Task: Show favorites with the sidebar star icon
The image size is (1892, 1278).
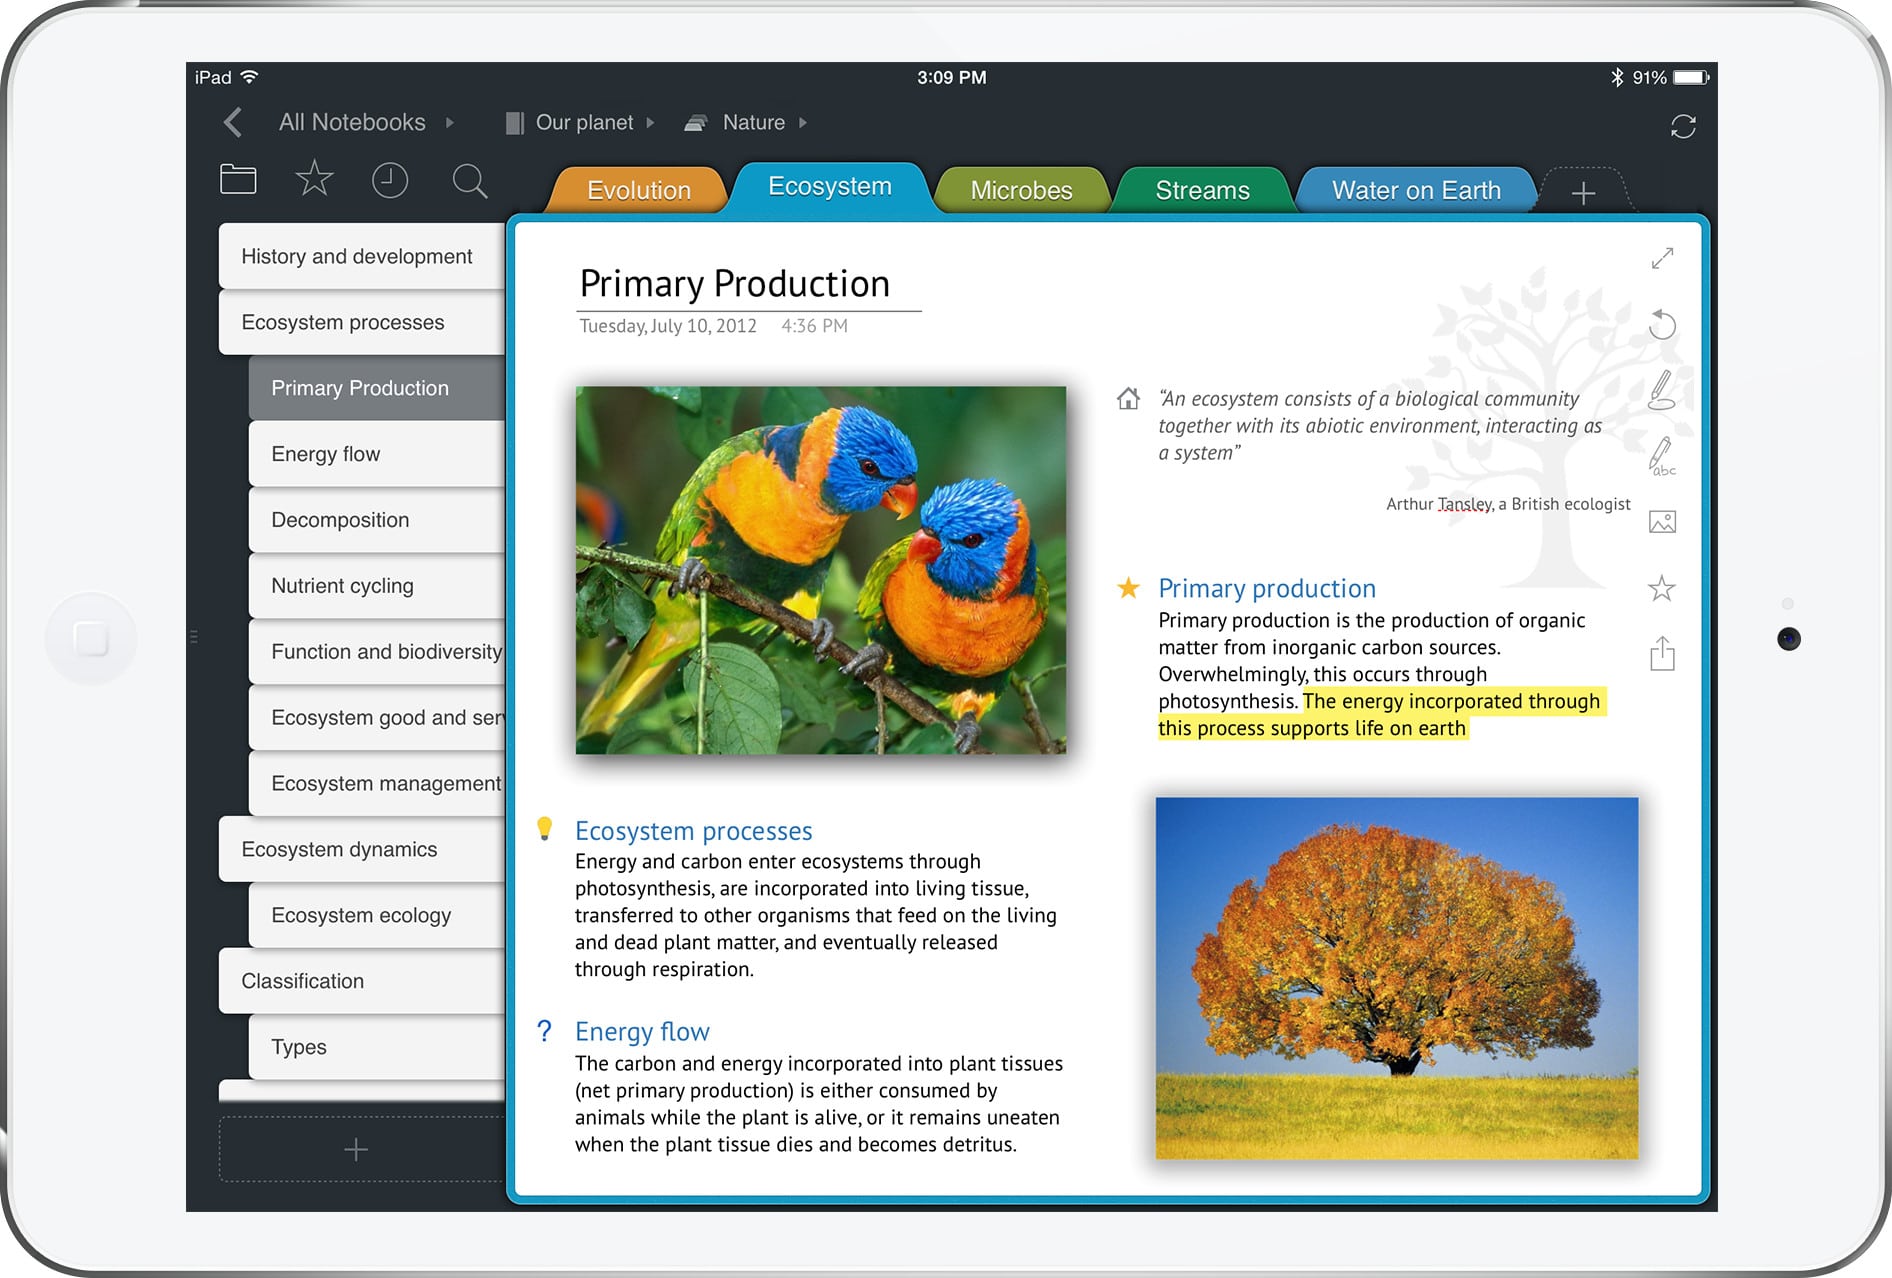Action: tap(314, 179)
